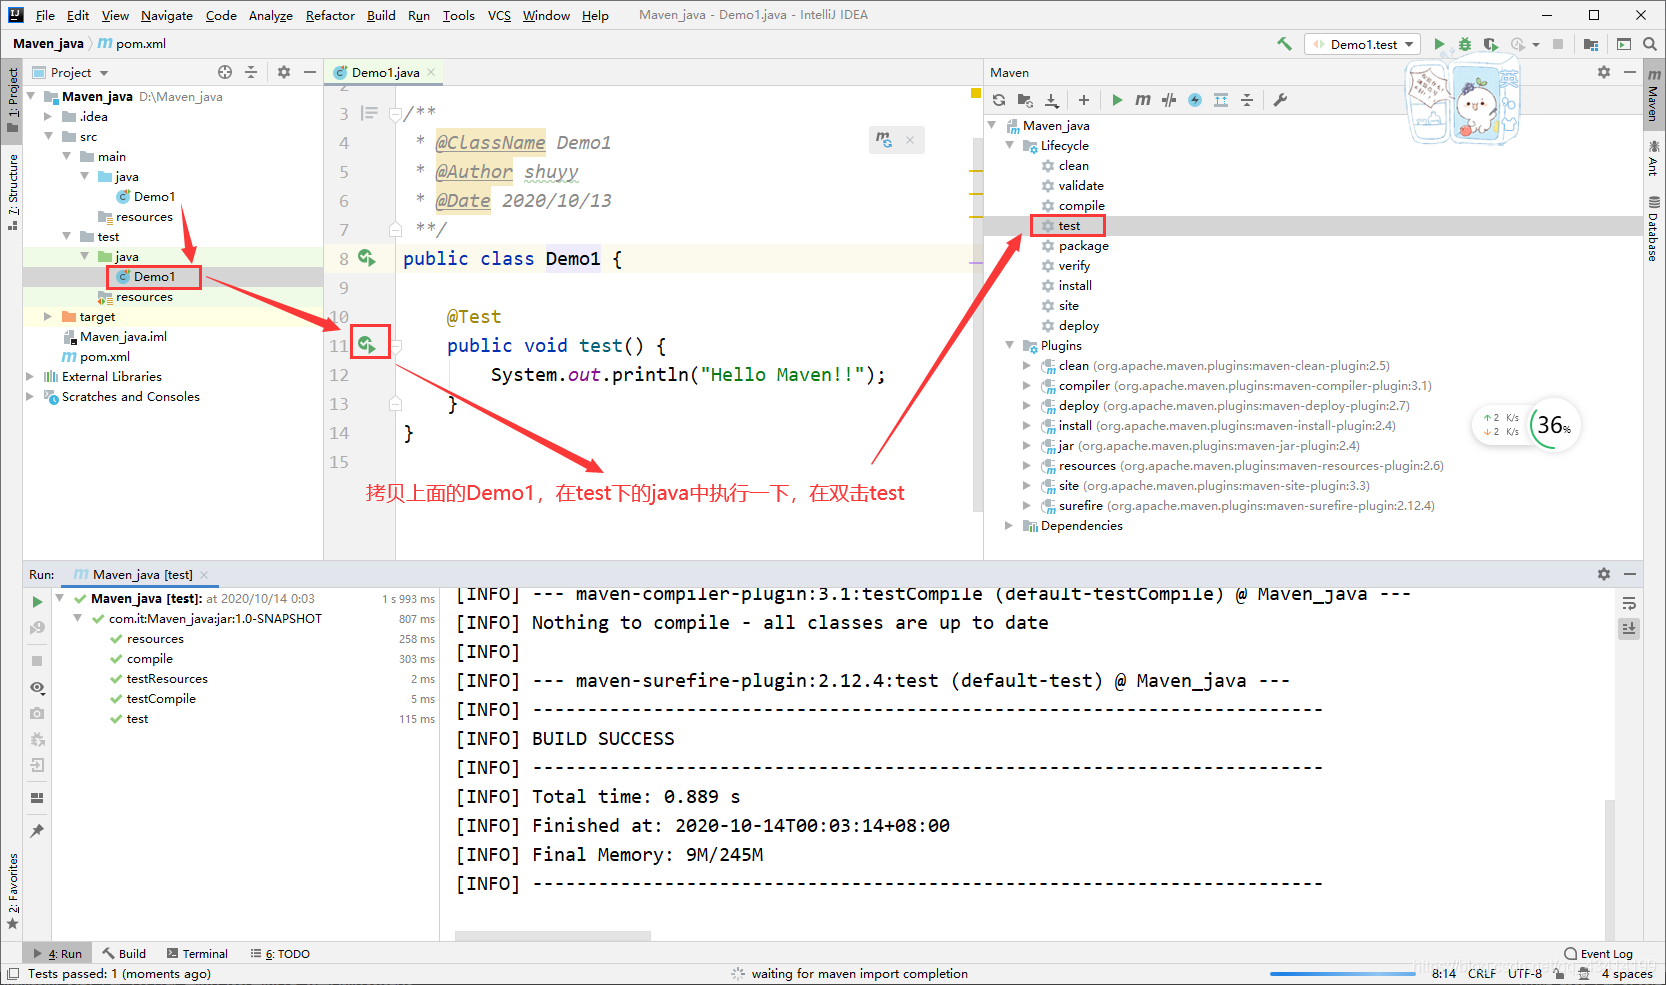Expand the surefire plugin node
Image resolution: width=1666 pixels, height=985 pixels.
click(x=1027, y=506)
